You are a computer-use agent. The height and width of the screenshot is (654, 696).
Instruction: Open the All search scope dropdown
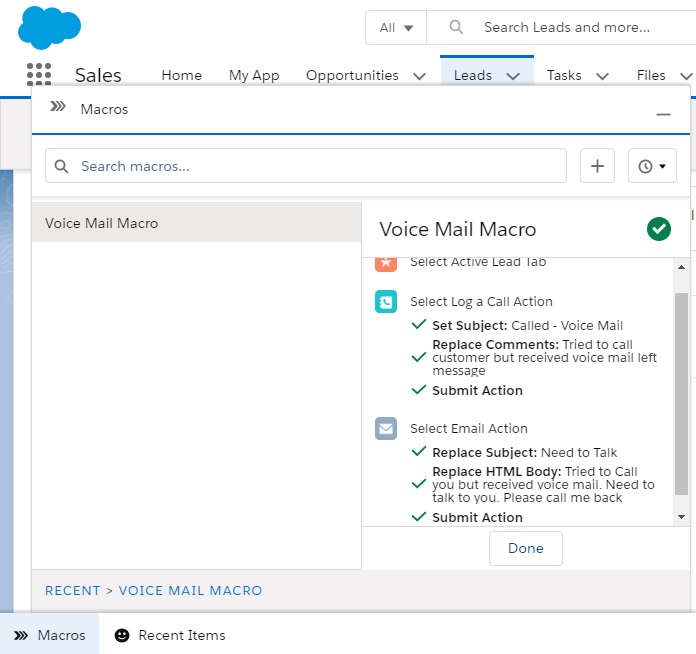click(396, 28)
